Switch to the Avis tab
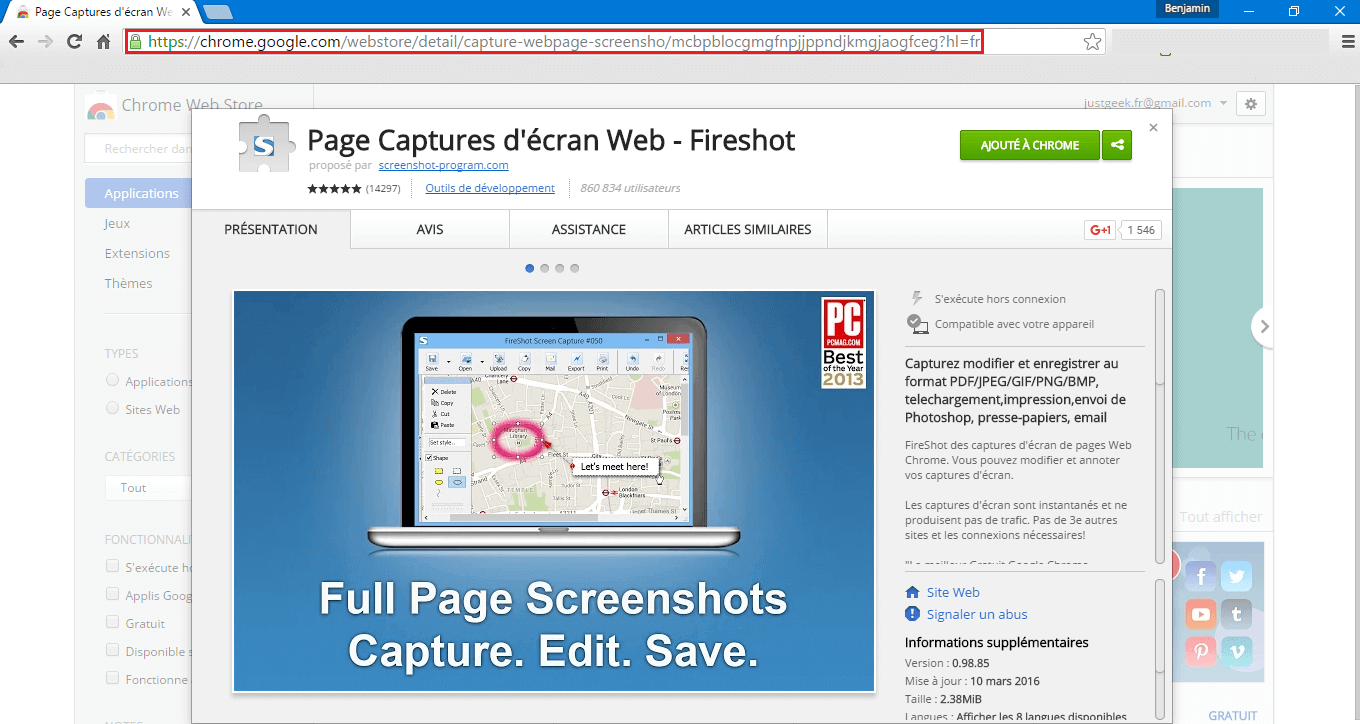The width and height of the screenshot is (1360, 724). tap(430, 229)
